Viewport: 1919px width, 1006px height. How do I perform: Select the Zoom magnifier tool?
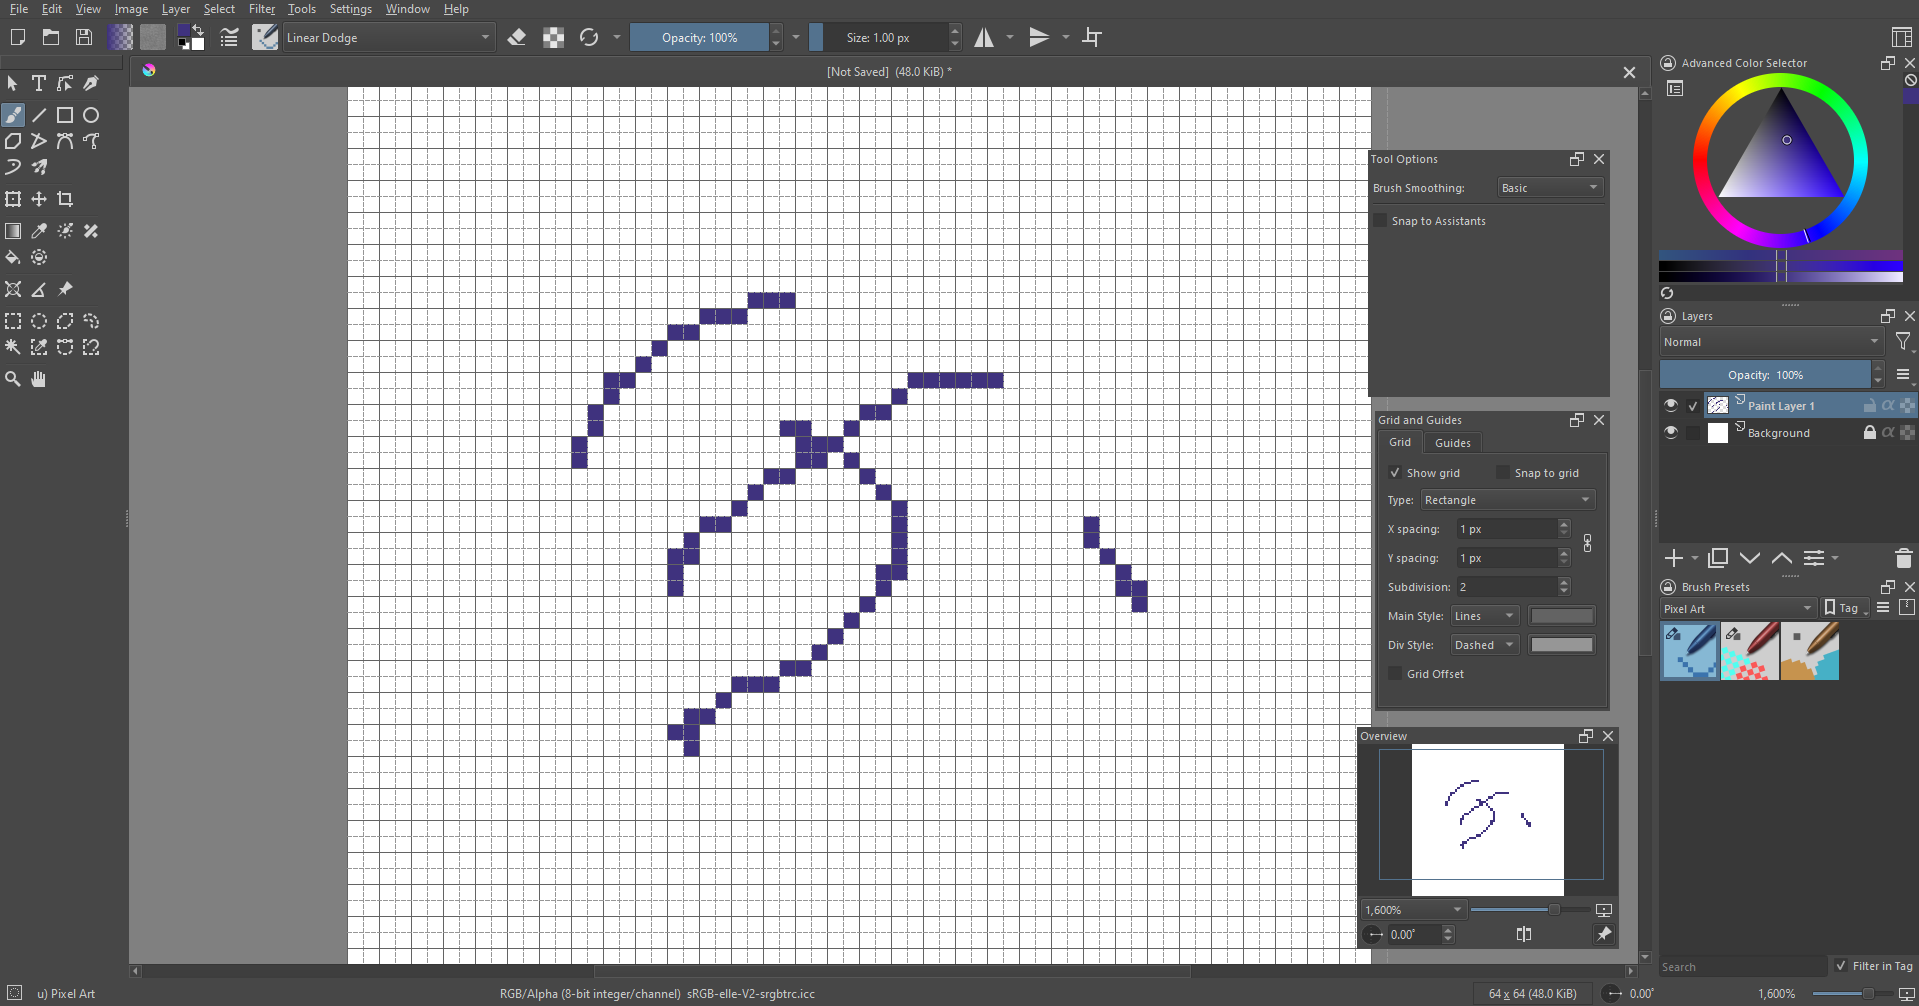[x=13, y=379]
